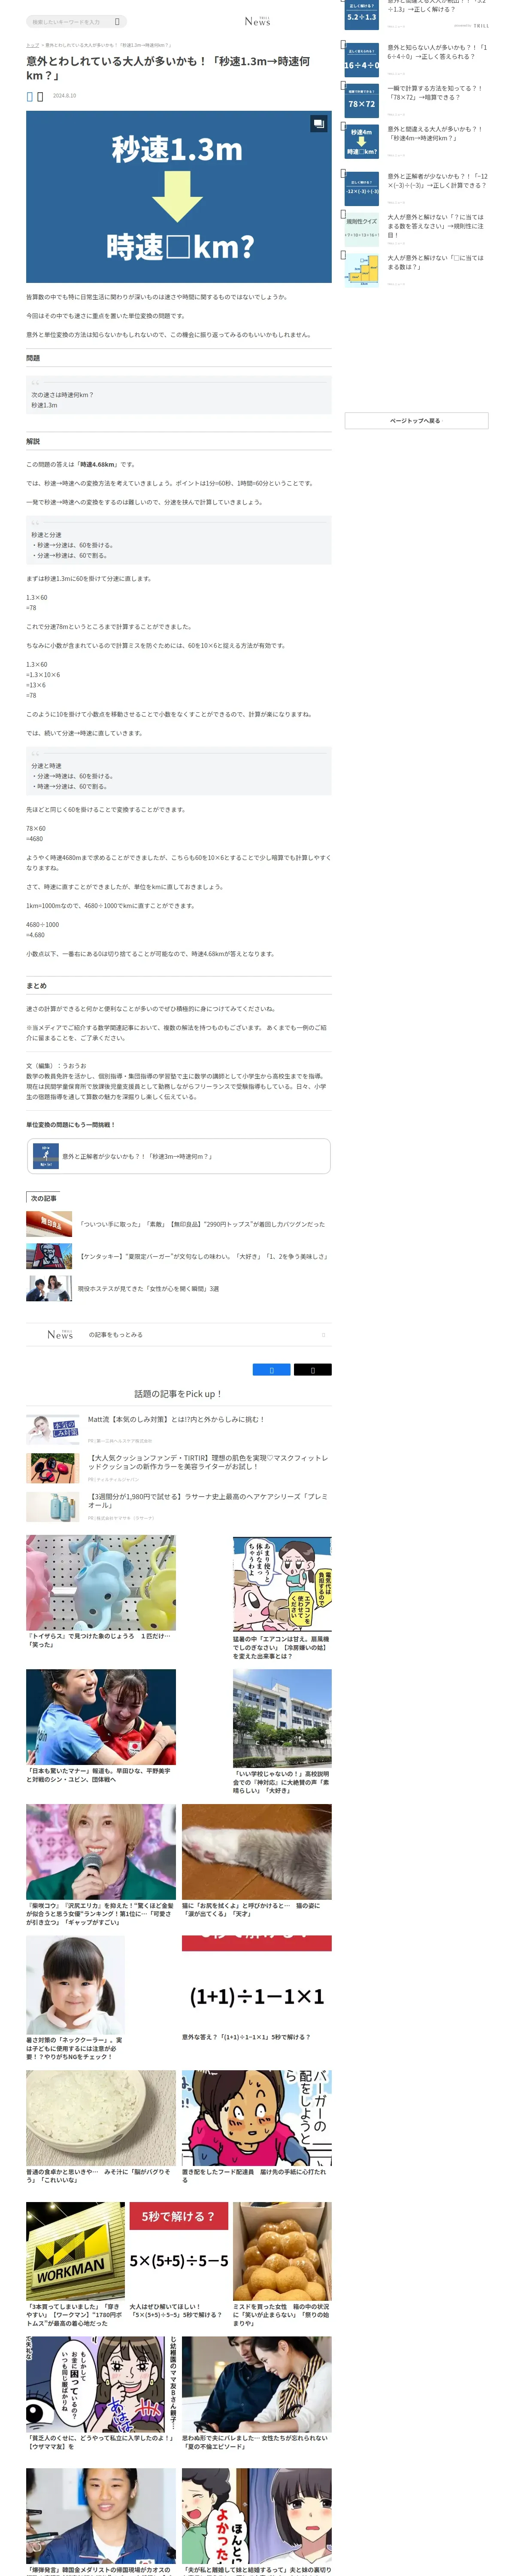Click text 「5×(5+5)÷5−5」5秒で解ける？
Screen dimensions: 515x2576
pos(176,2315)
